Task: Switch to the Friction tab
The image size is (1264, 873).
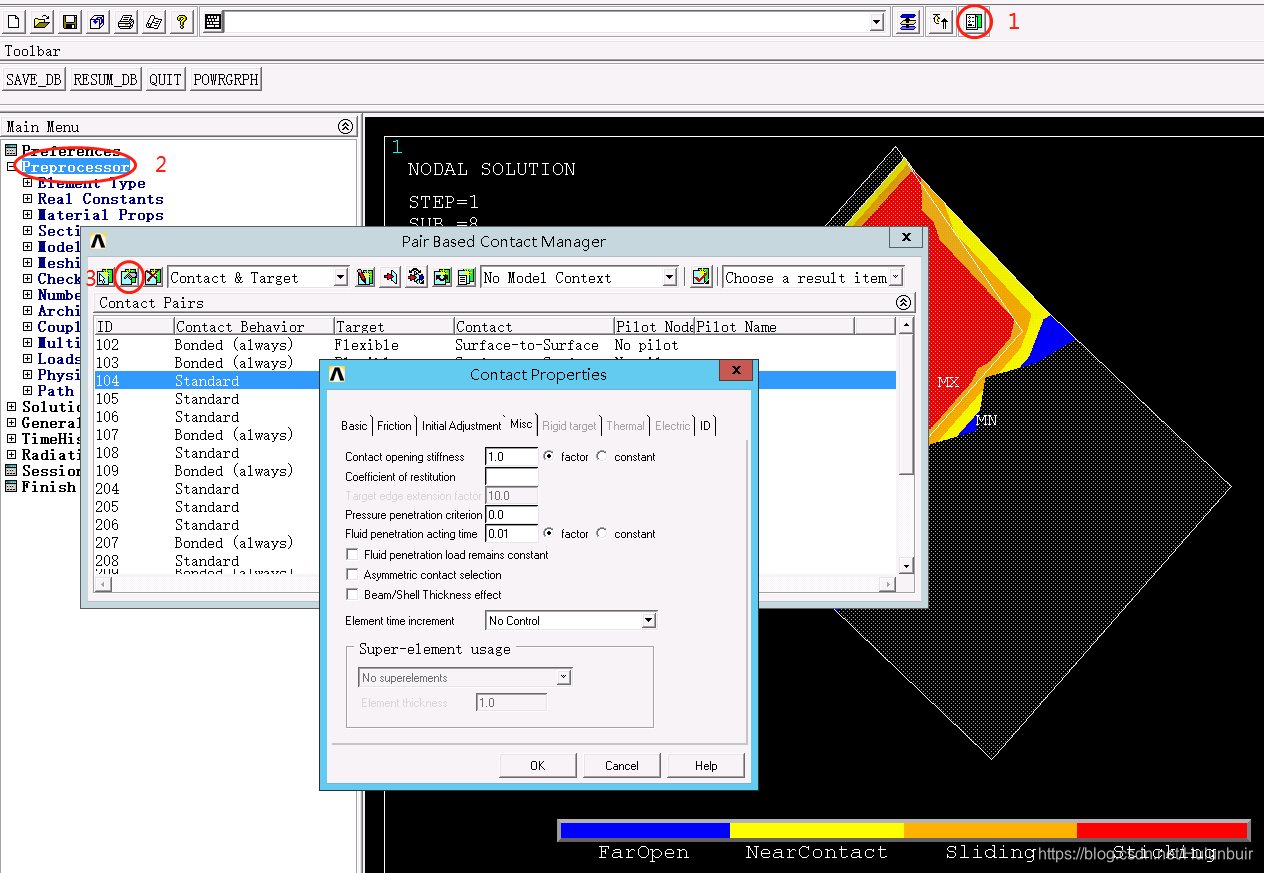Action: tap(394, 426)
